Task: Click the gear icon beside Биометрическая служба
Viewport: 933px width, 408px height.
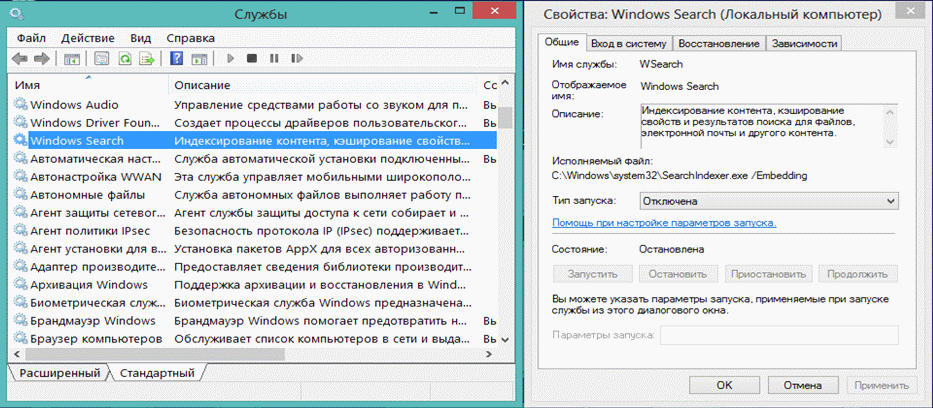Action: [x=21, y=303]
